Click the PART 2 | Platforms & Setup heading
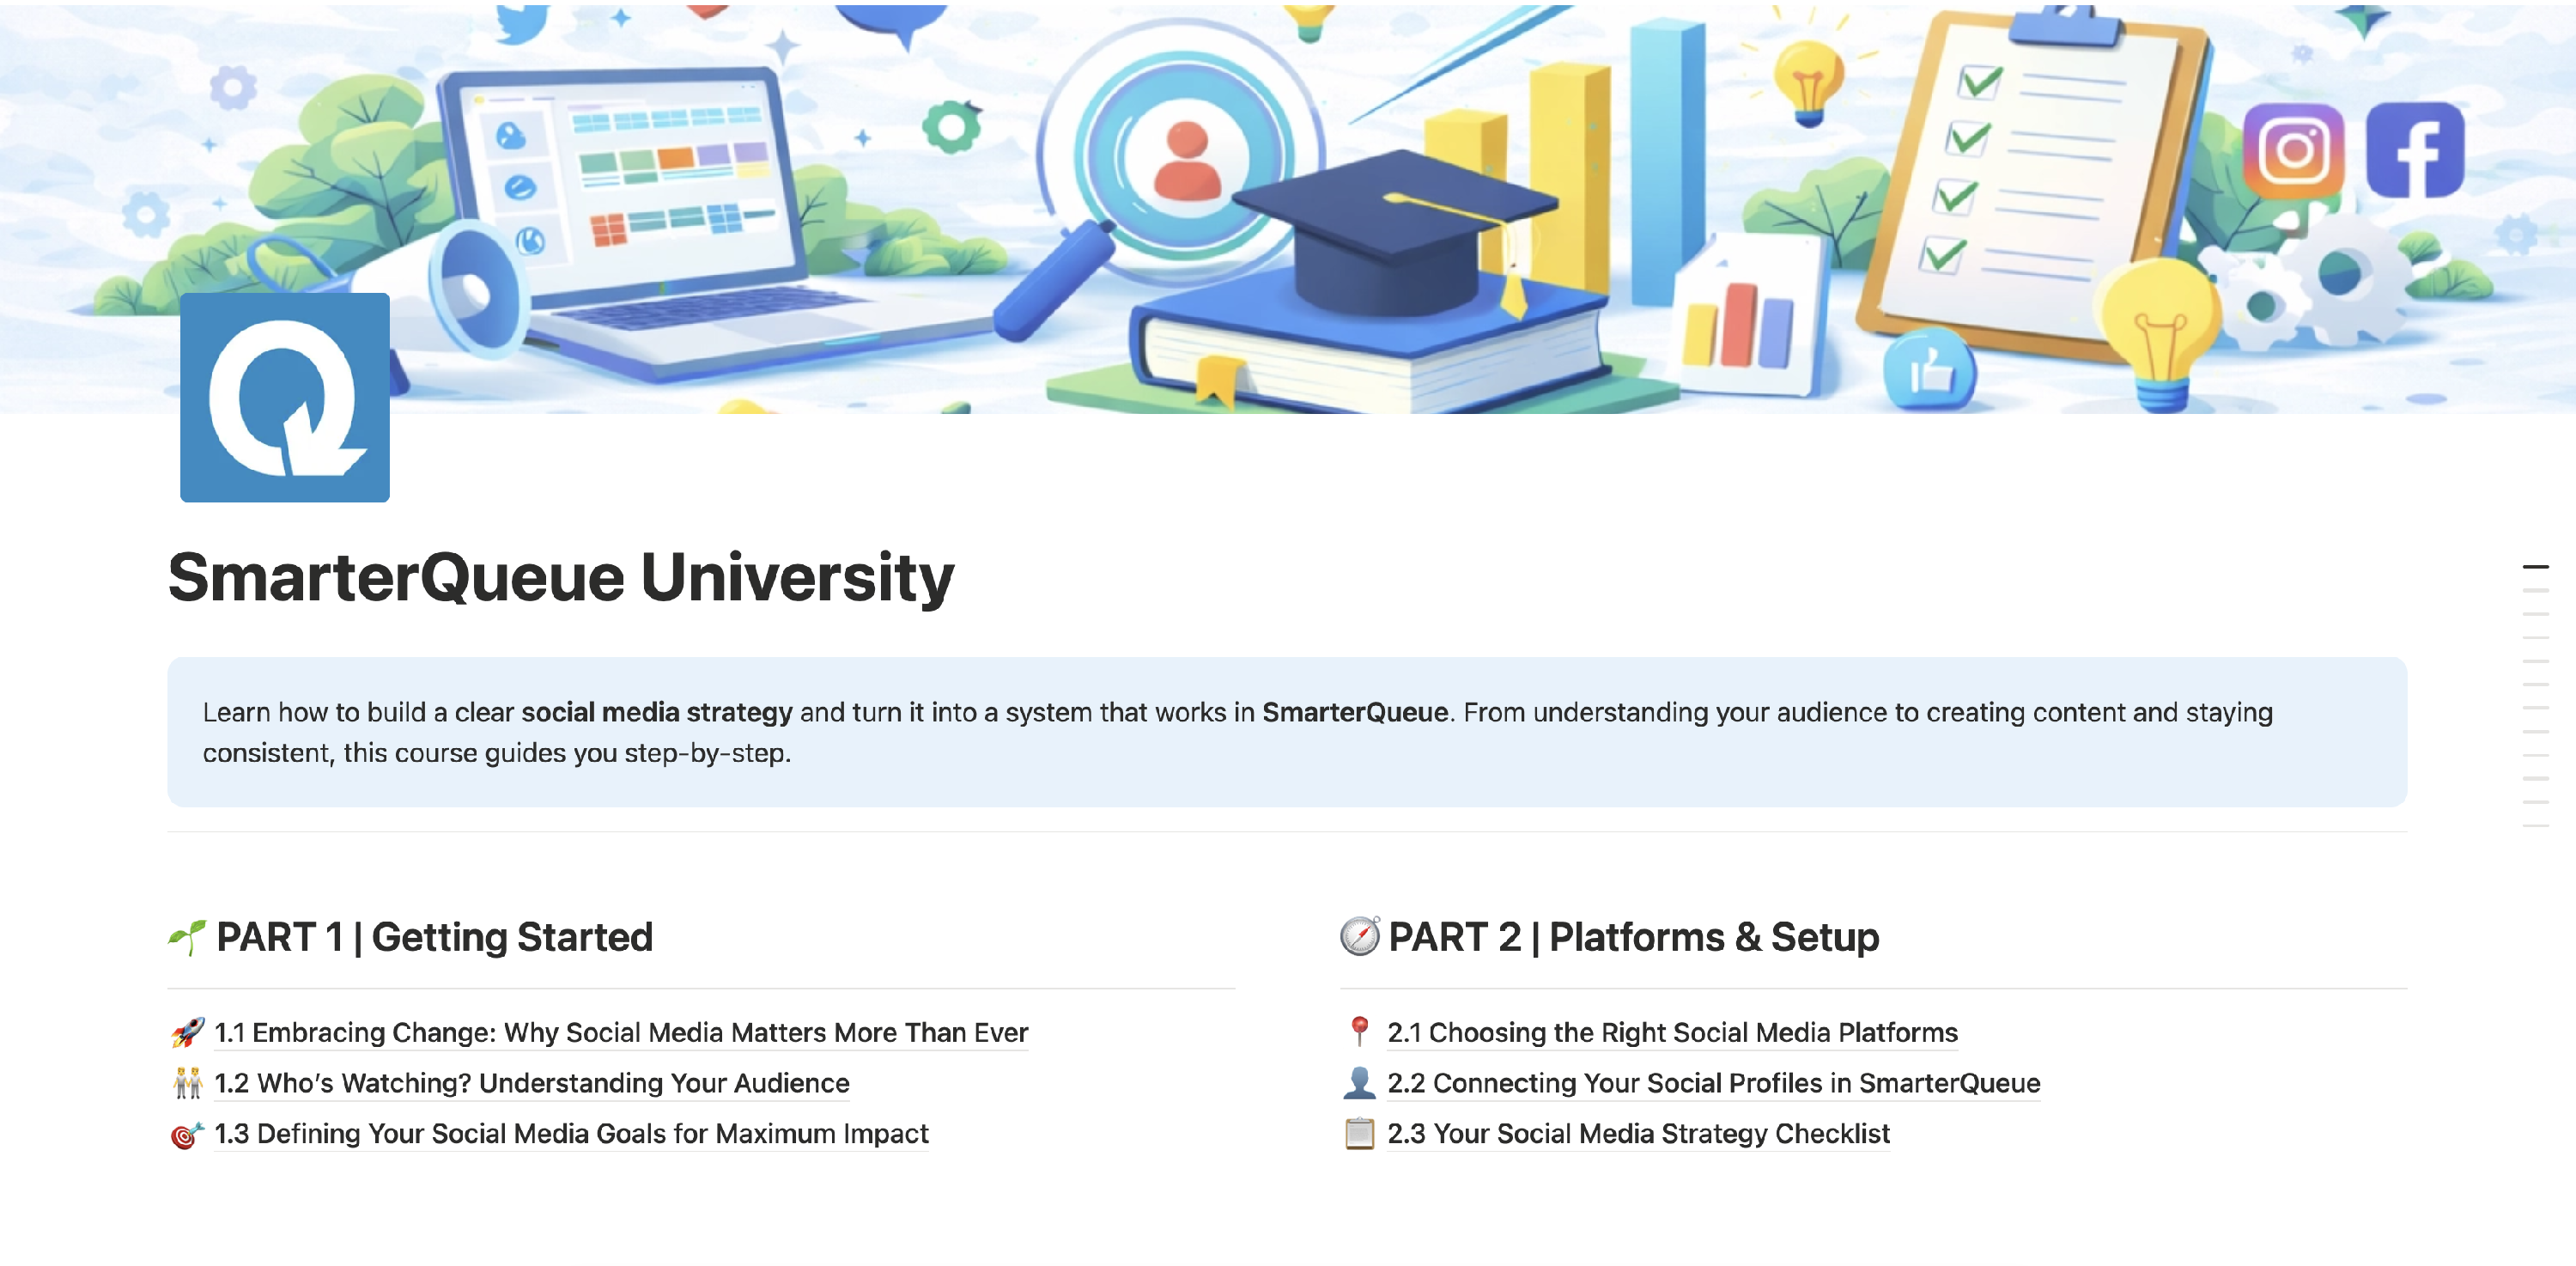This screenshot has height=1266, width=2576. point(1633,937)
